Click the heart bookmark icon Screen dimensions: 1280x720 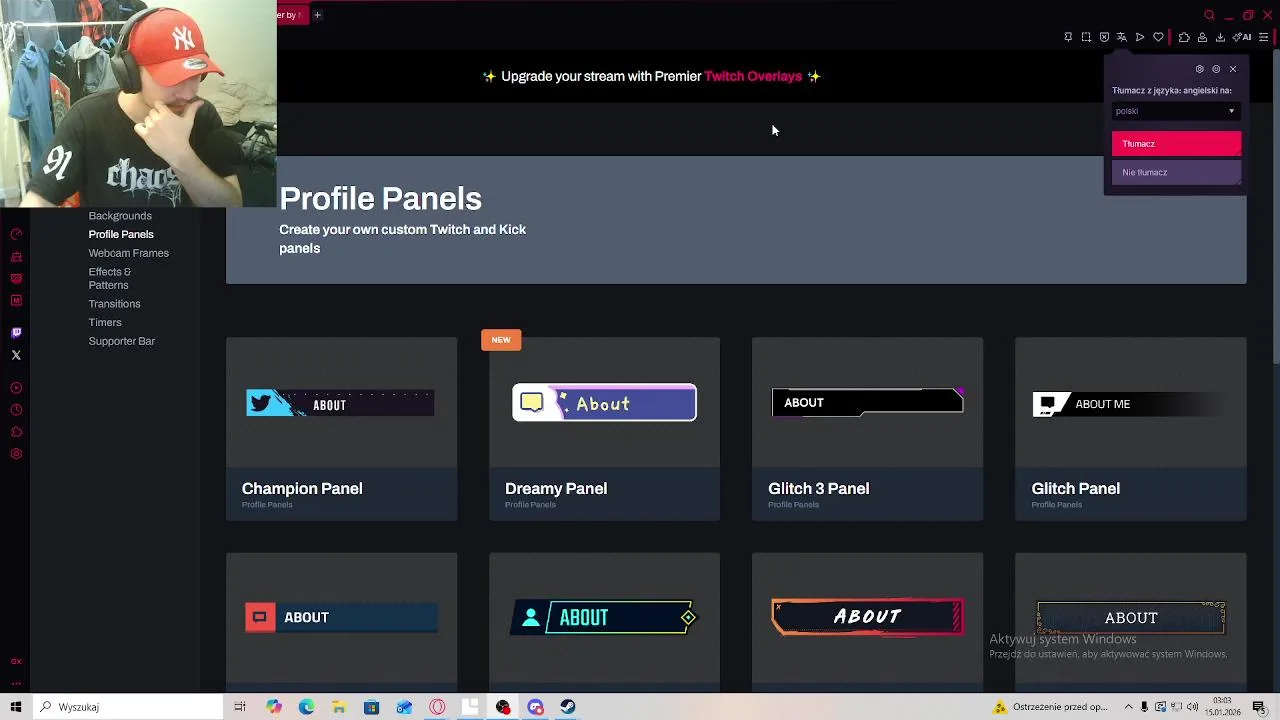click(1158, 37)
